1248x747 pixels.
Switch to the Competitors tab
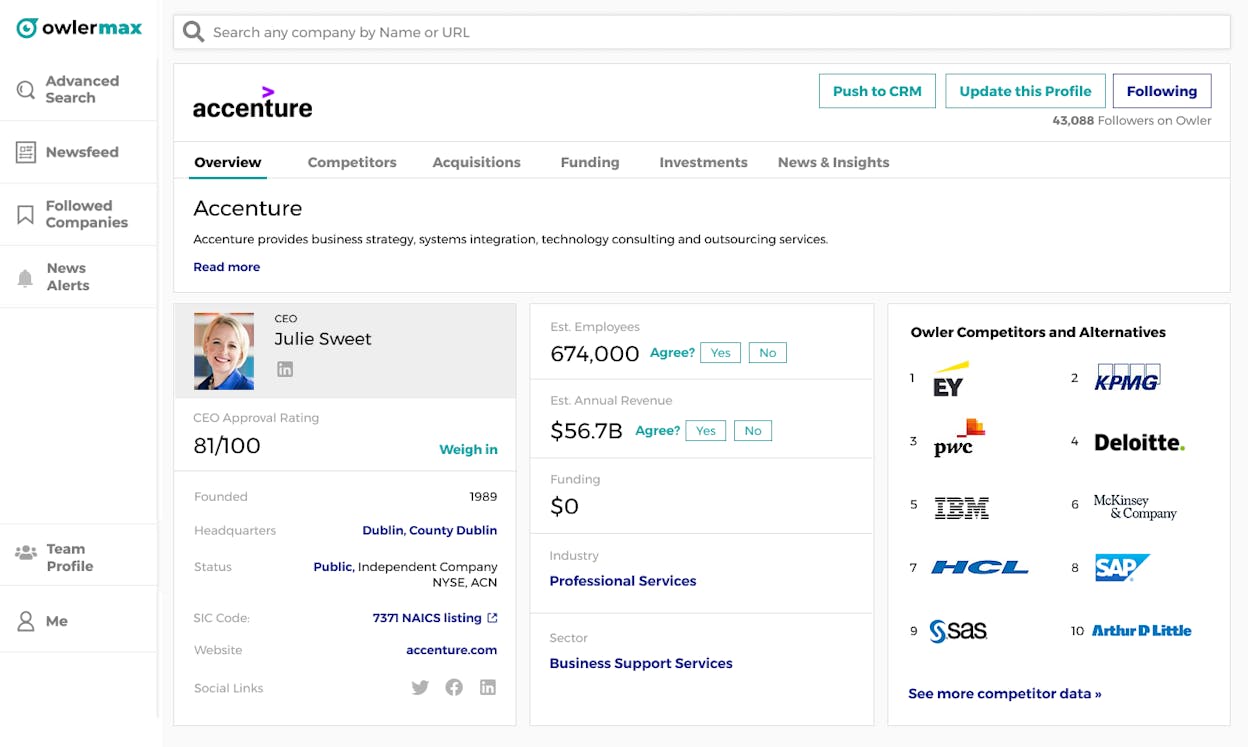coord(352,162)
